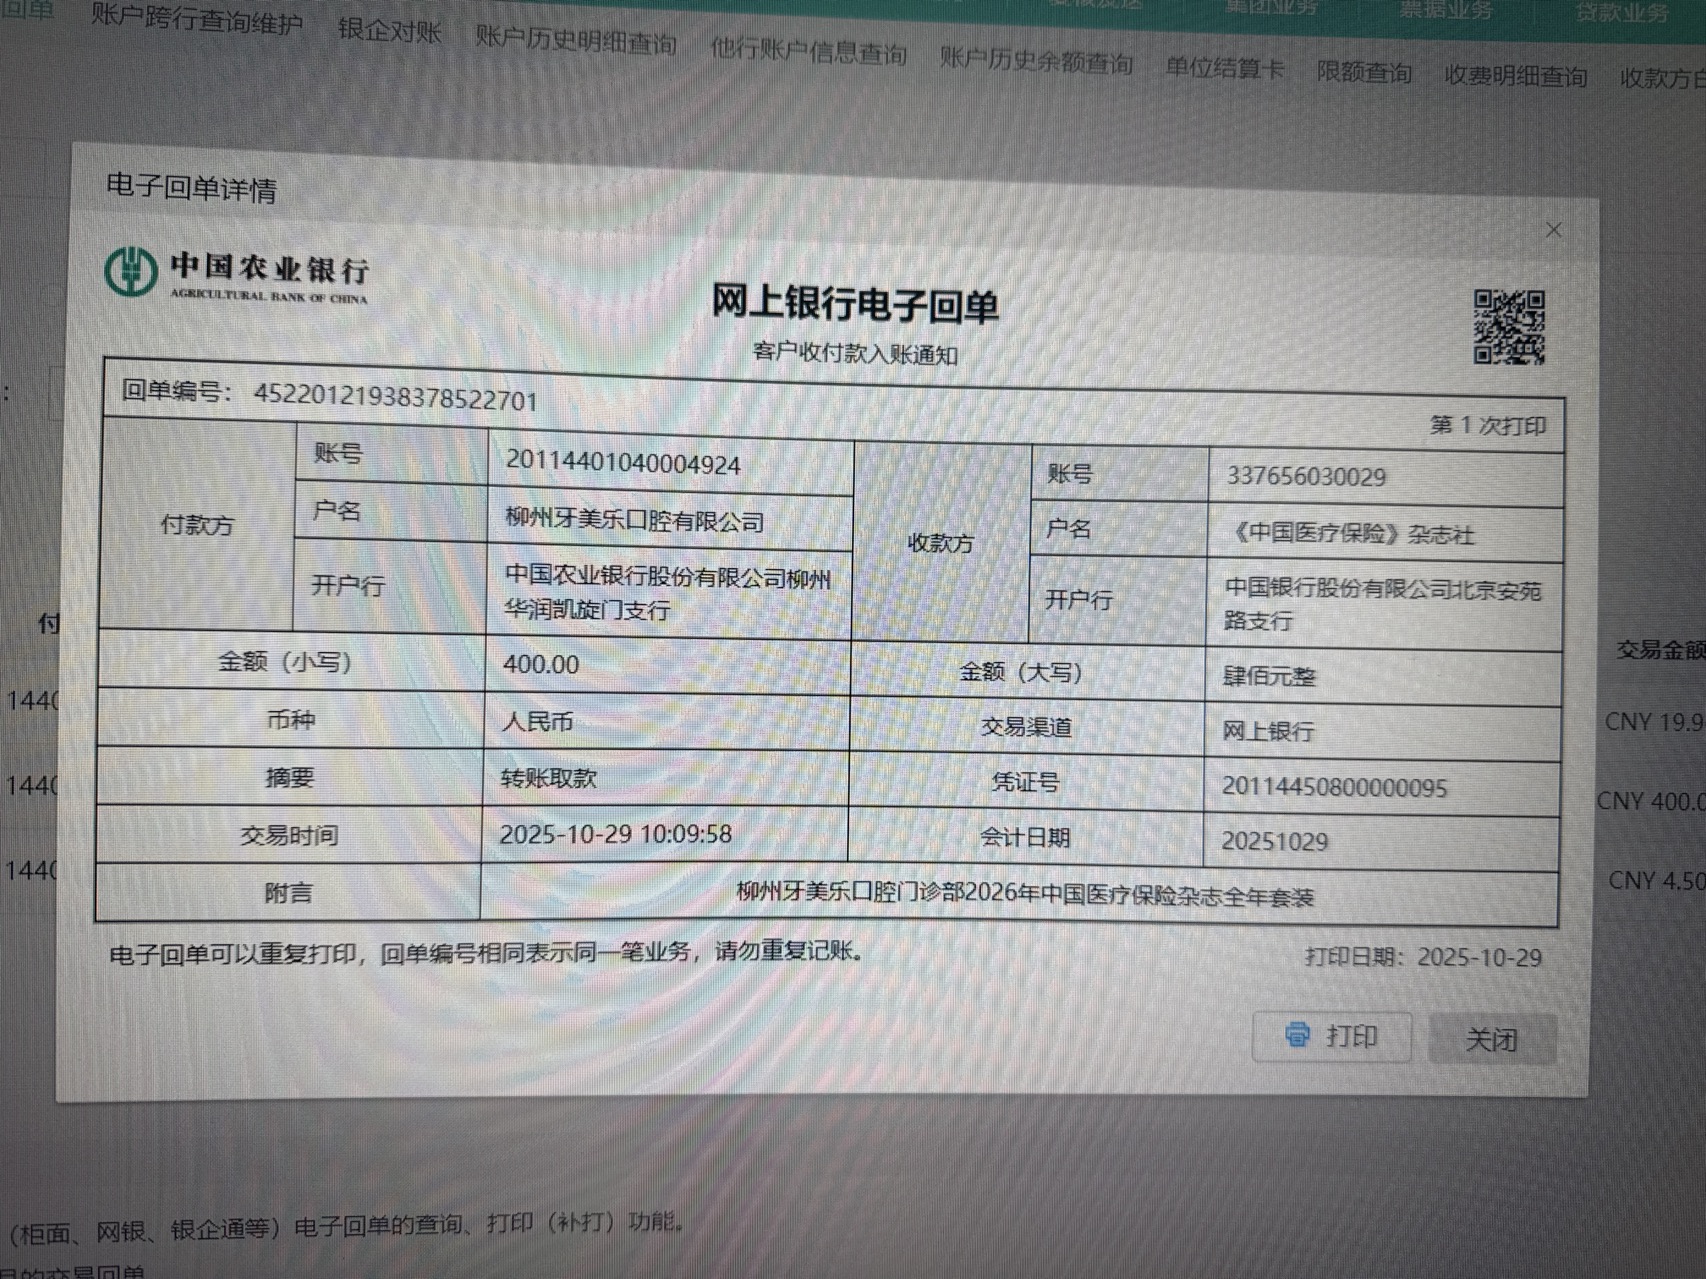Select 账户历史余额查询 in the navigation
The width and height of the screenshot is (1706, 1279).
(x=1036, y=61)
